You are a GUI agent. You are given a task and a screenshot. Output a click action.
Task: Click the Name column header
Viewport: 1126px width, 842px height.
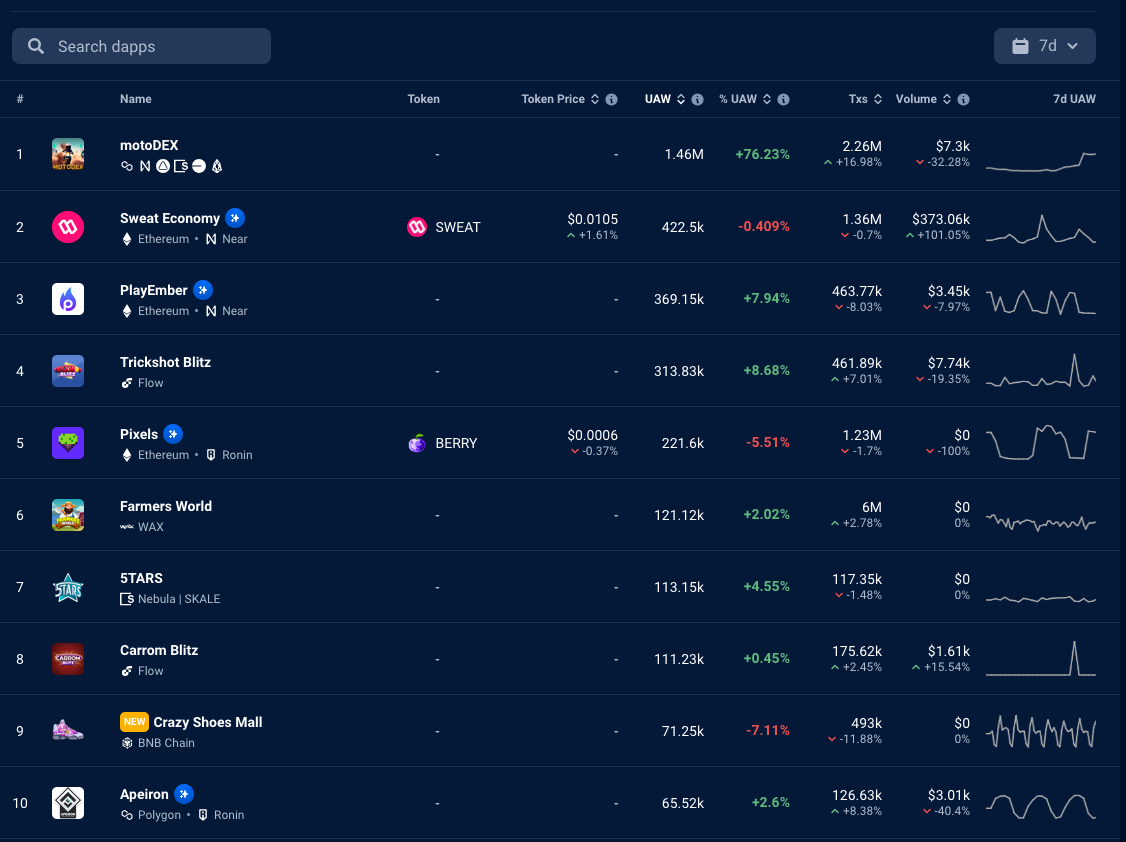click(136, 99)
